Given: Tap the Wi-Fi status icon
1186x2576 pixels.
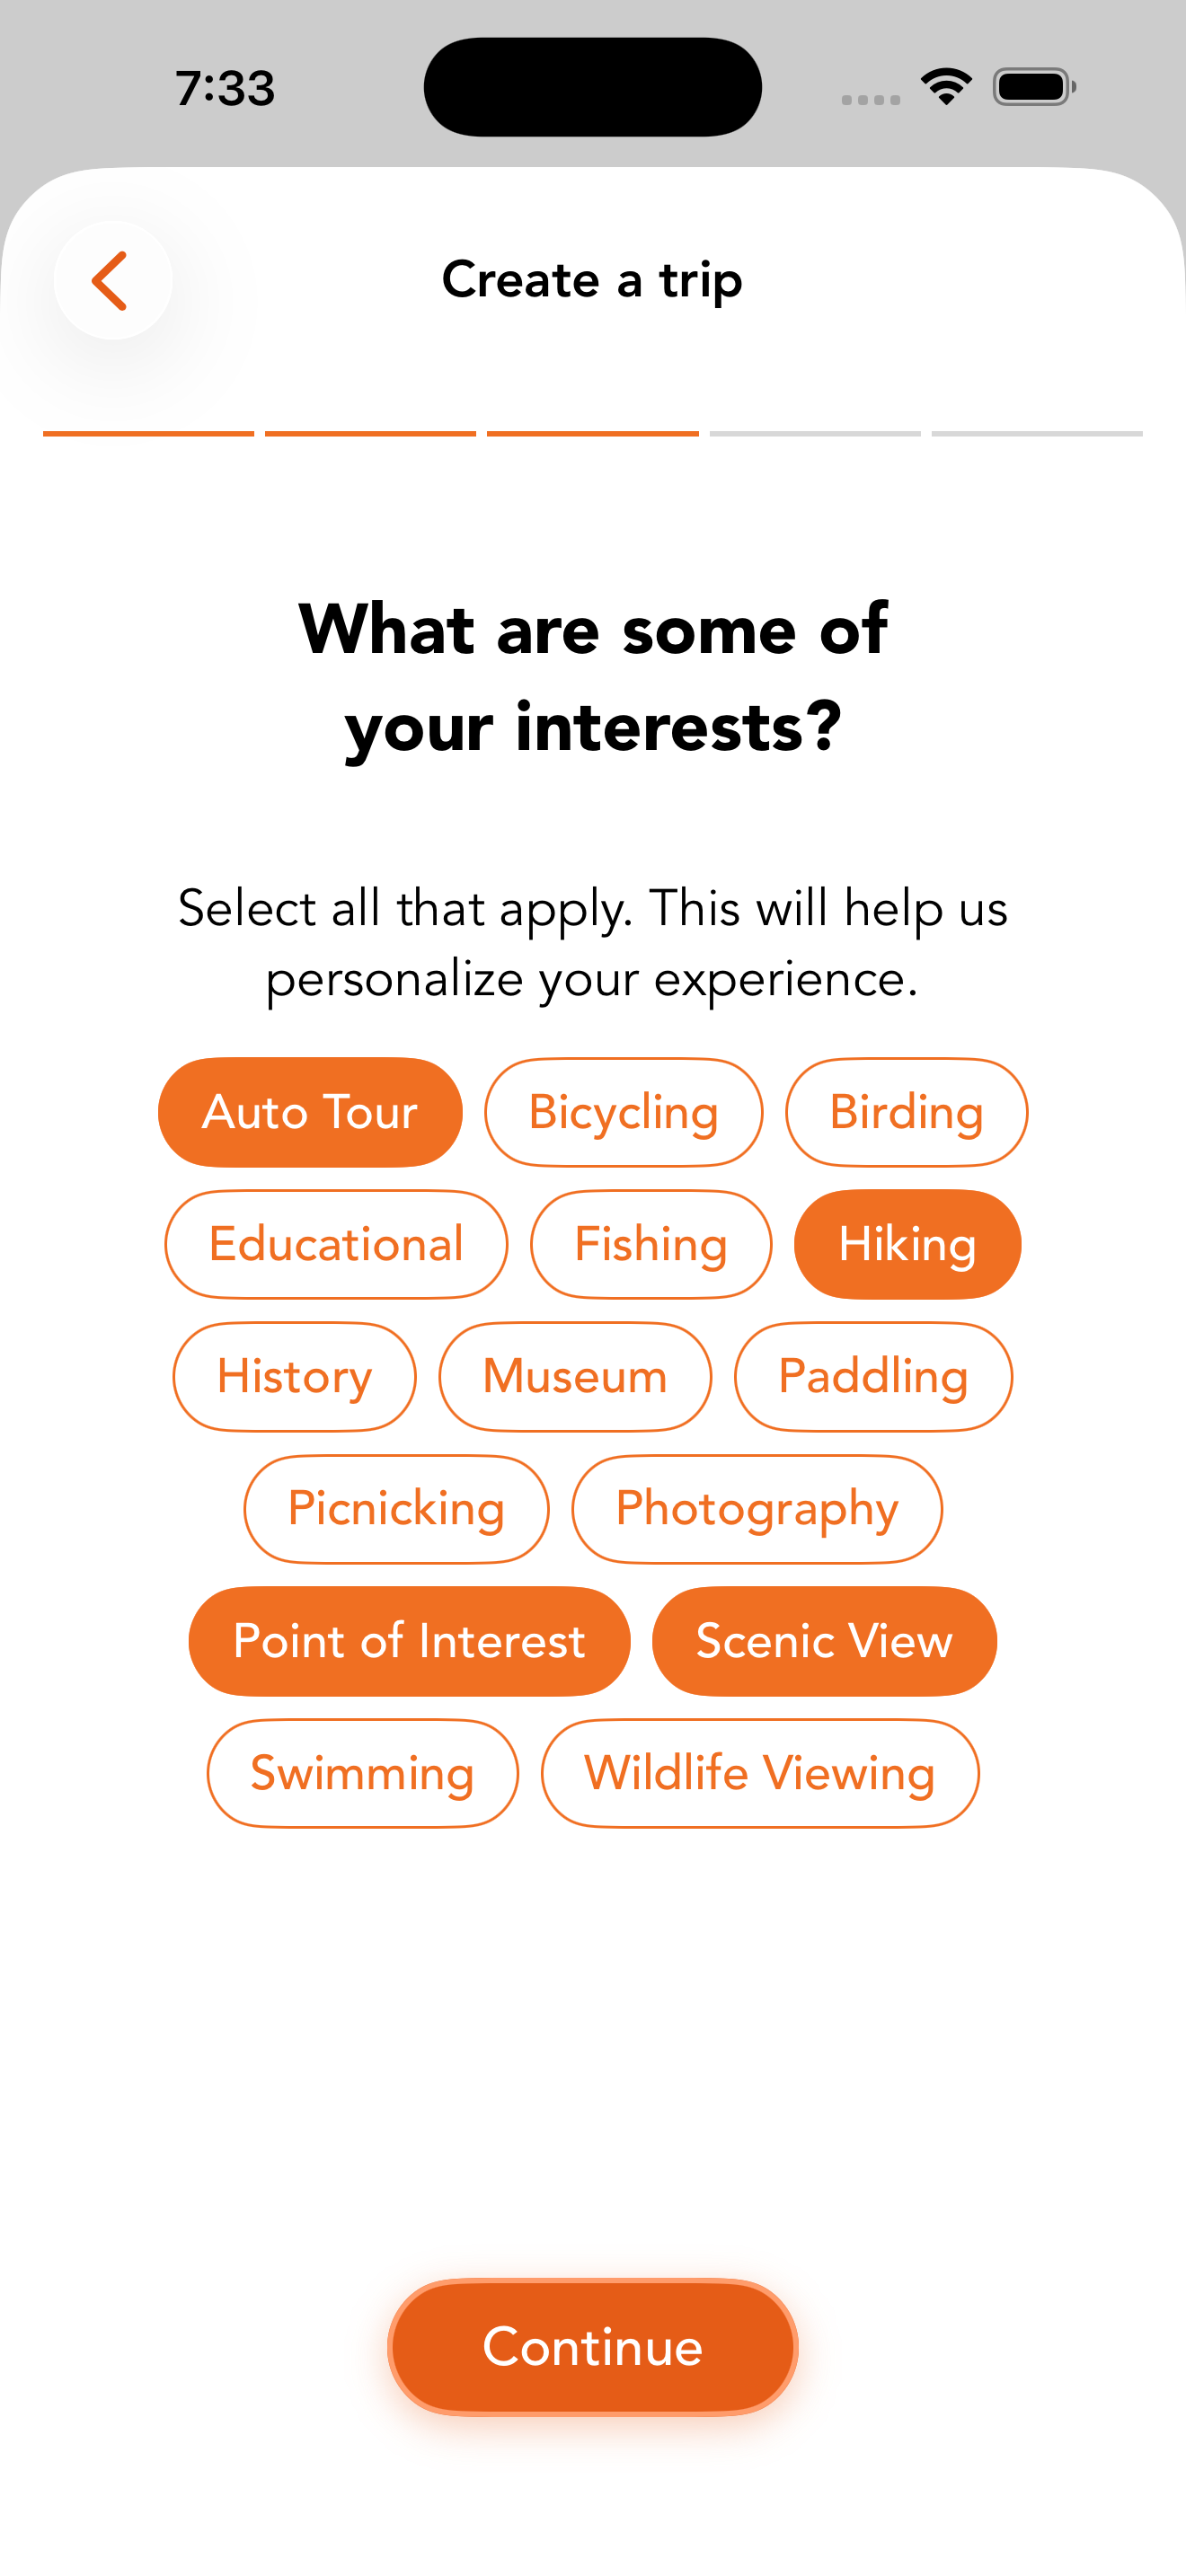Looking at the screenshot, I should click(x=946, y=87).
